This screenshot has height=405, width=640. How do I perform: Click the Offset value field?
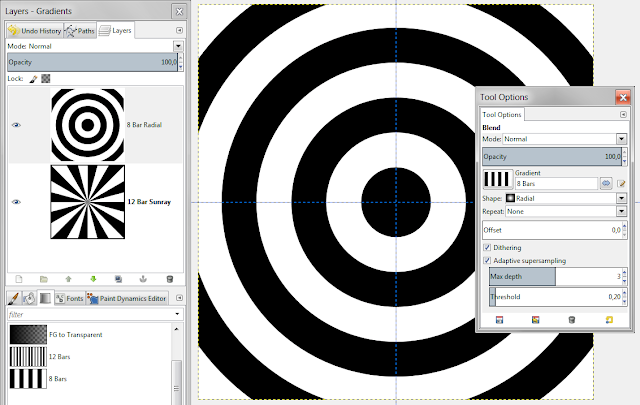point(552,230)
